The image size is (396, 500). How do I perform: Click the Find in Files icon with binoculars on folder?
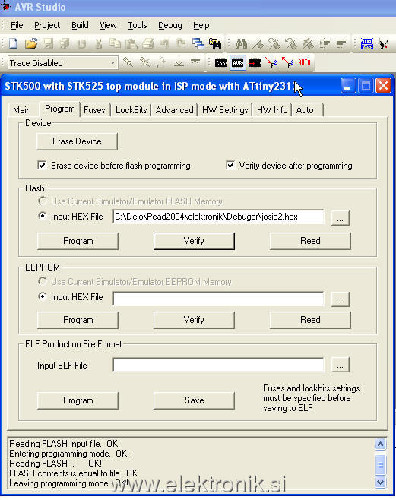[x=215, y=44]
